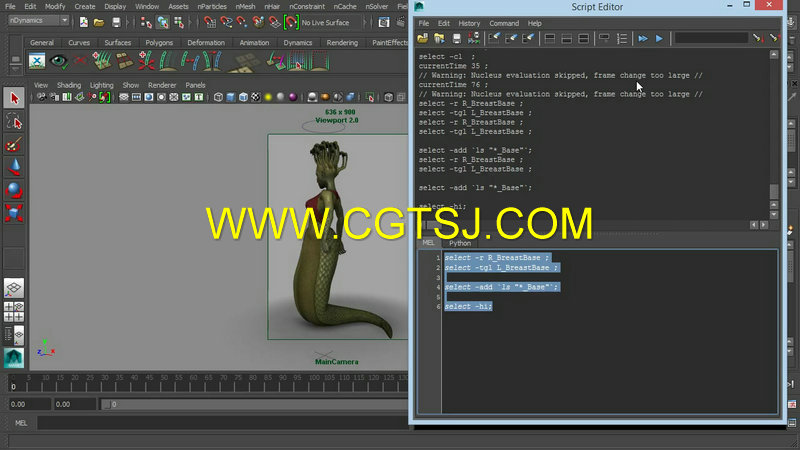Open the Script Editor Help menu
800x450 pixels.
534,23
